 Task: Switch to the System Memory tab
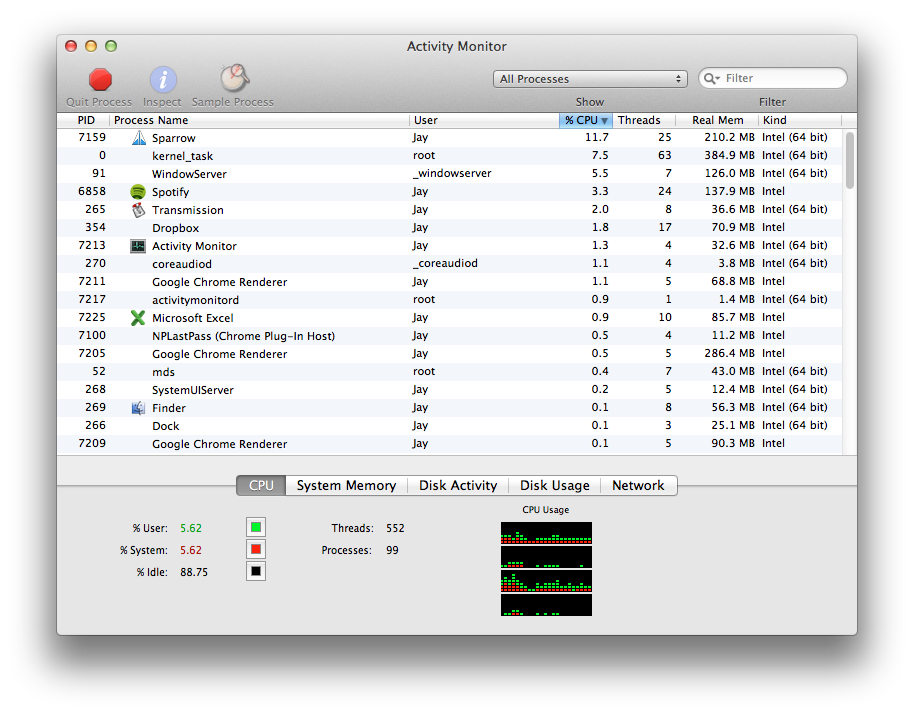point(346,486)
